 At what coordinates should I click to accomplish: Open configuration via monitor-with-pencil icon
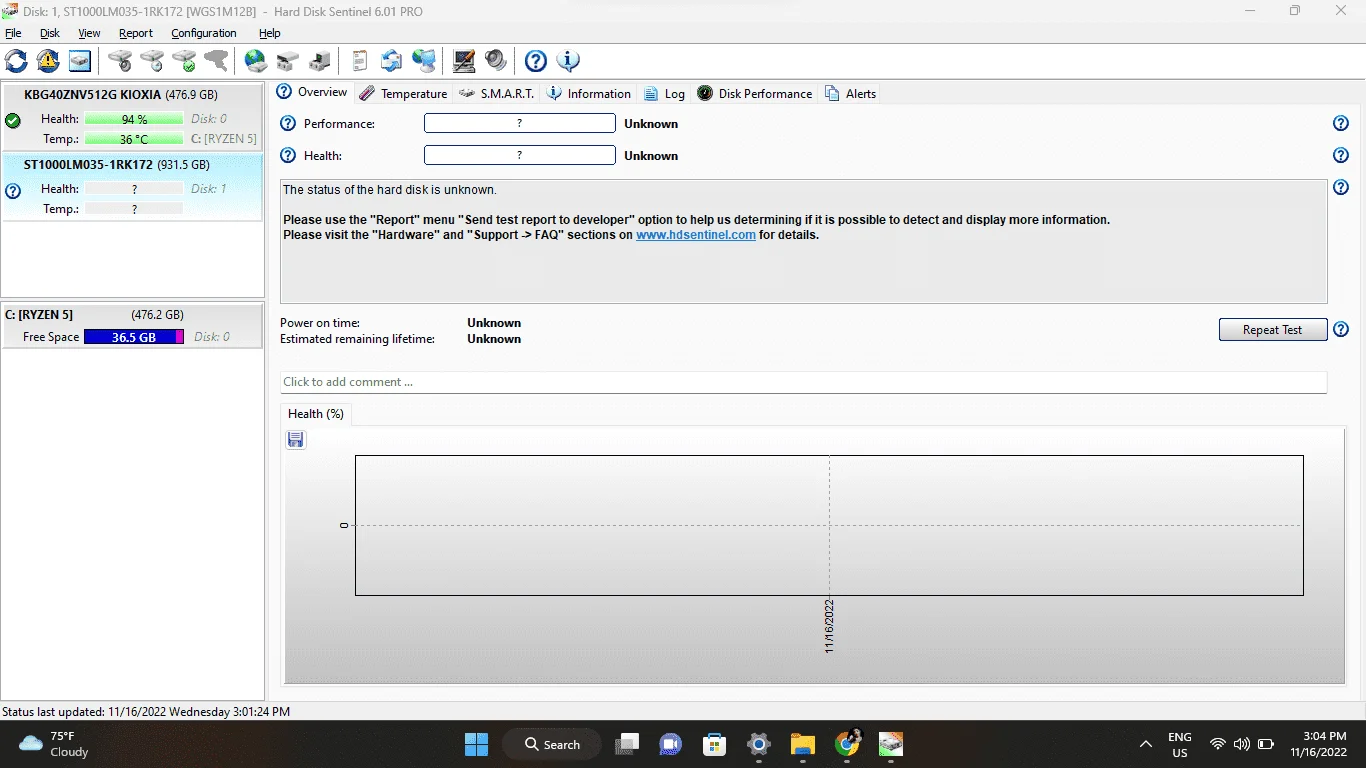tap(464, 61)
